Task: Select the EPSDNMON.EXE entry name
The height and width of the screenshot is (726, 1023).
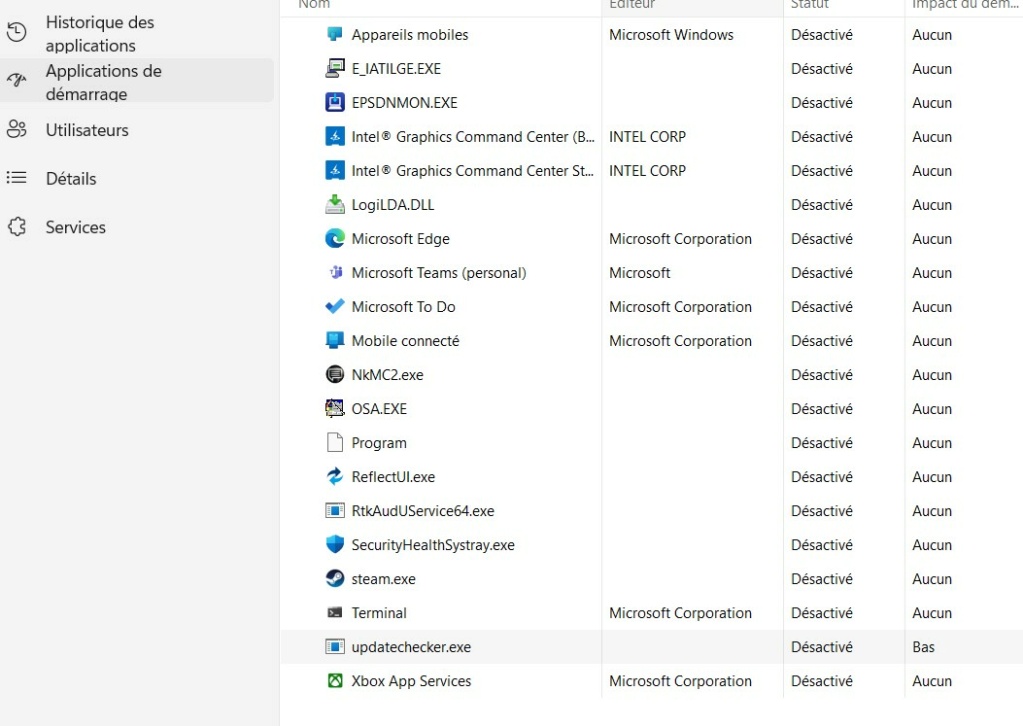Action: click(405, 102)
